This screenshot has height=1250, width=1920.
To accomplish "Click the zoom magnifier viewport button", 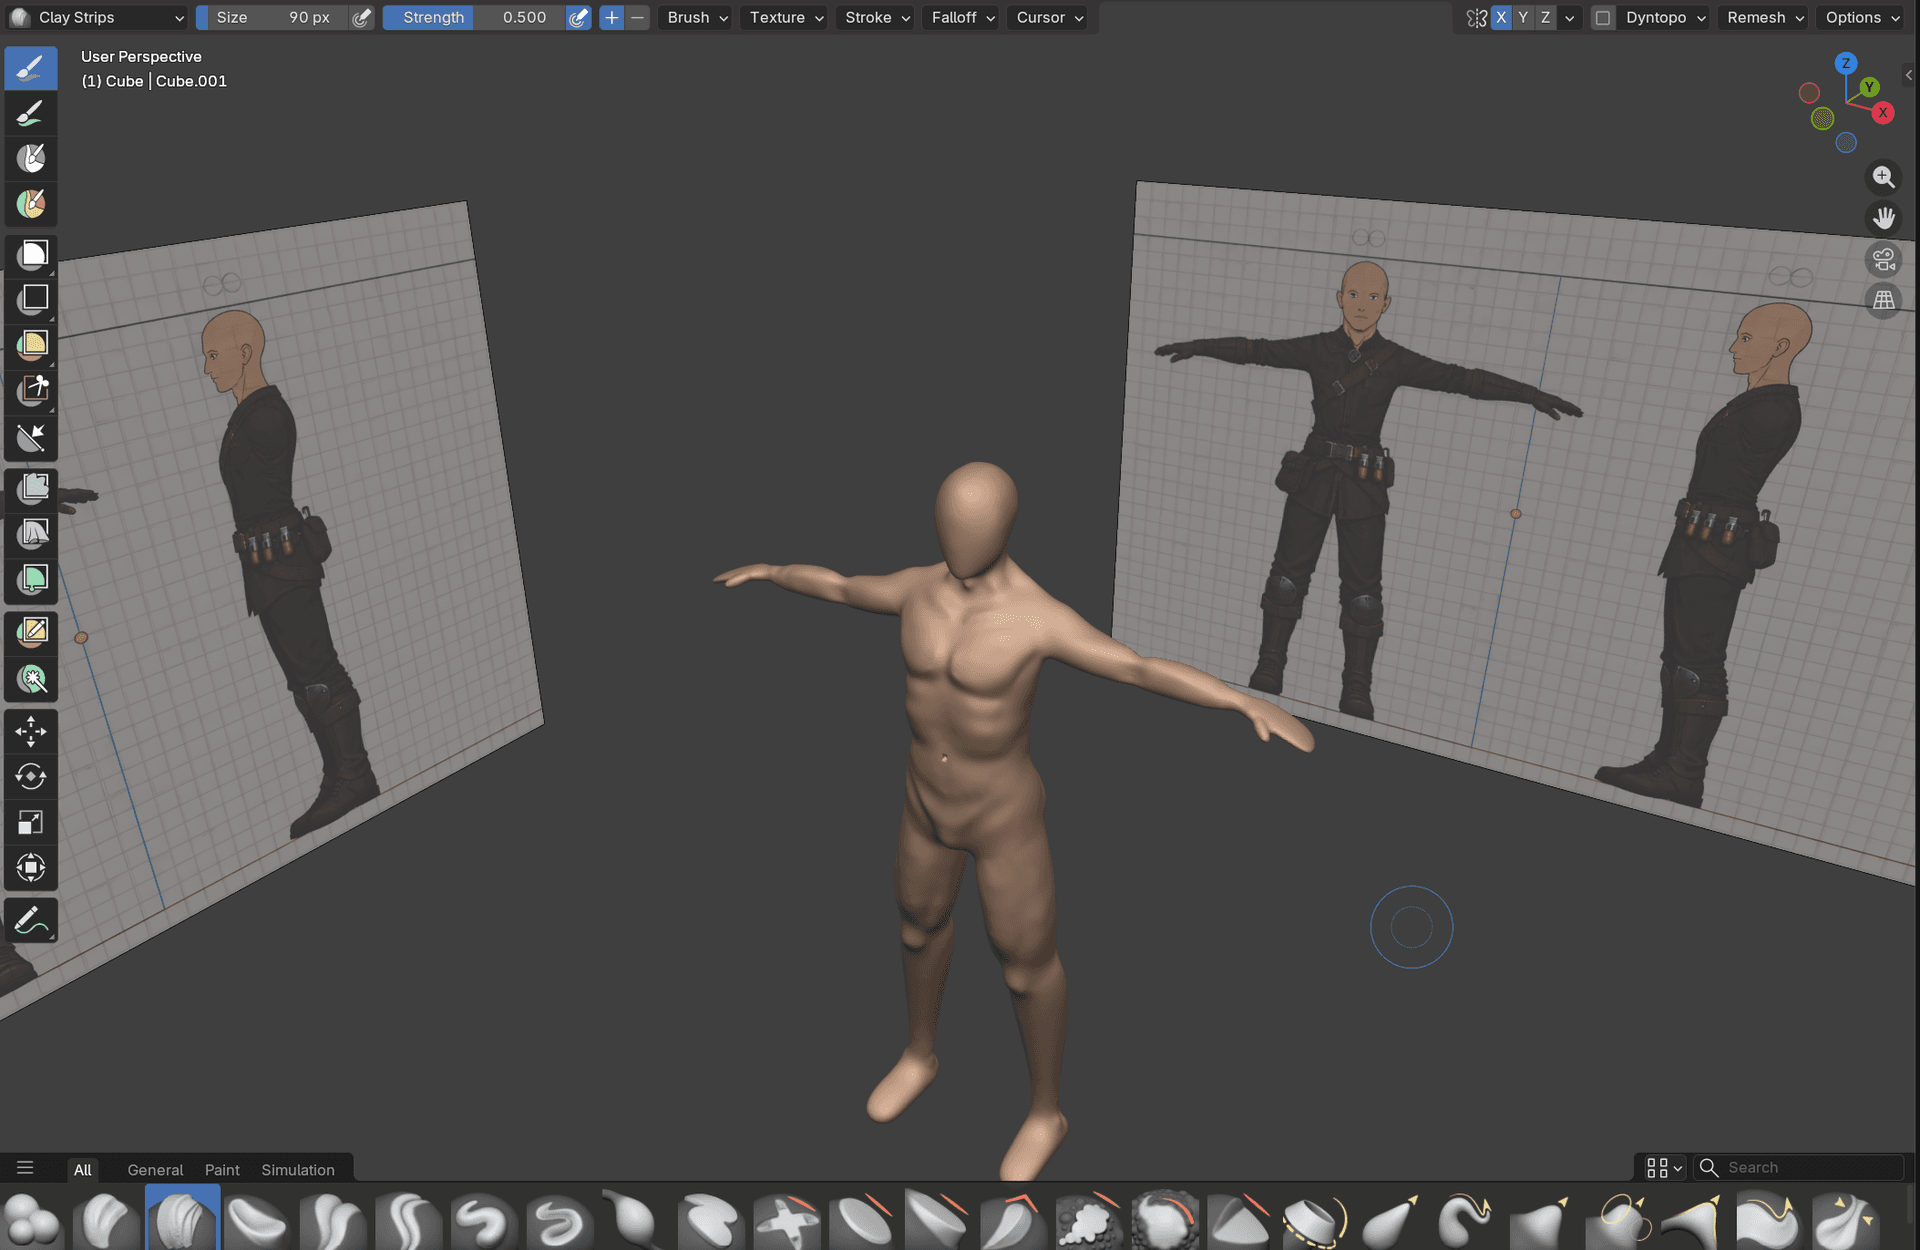I will tap(1884, 177).
